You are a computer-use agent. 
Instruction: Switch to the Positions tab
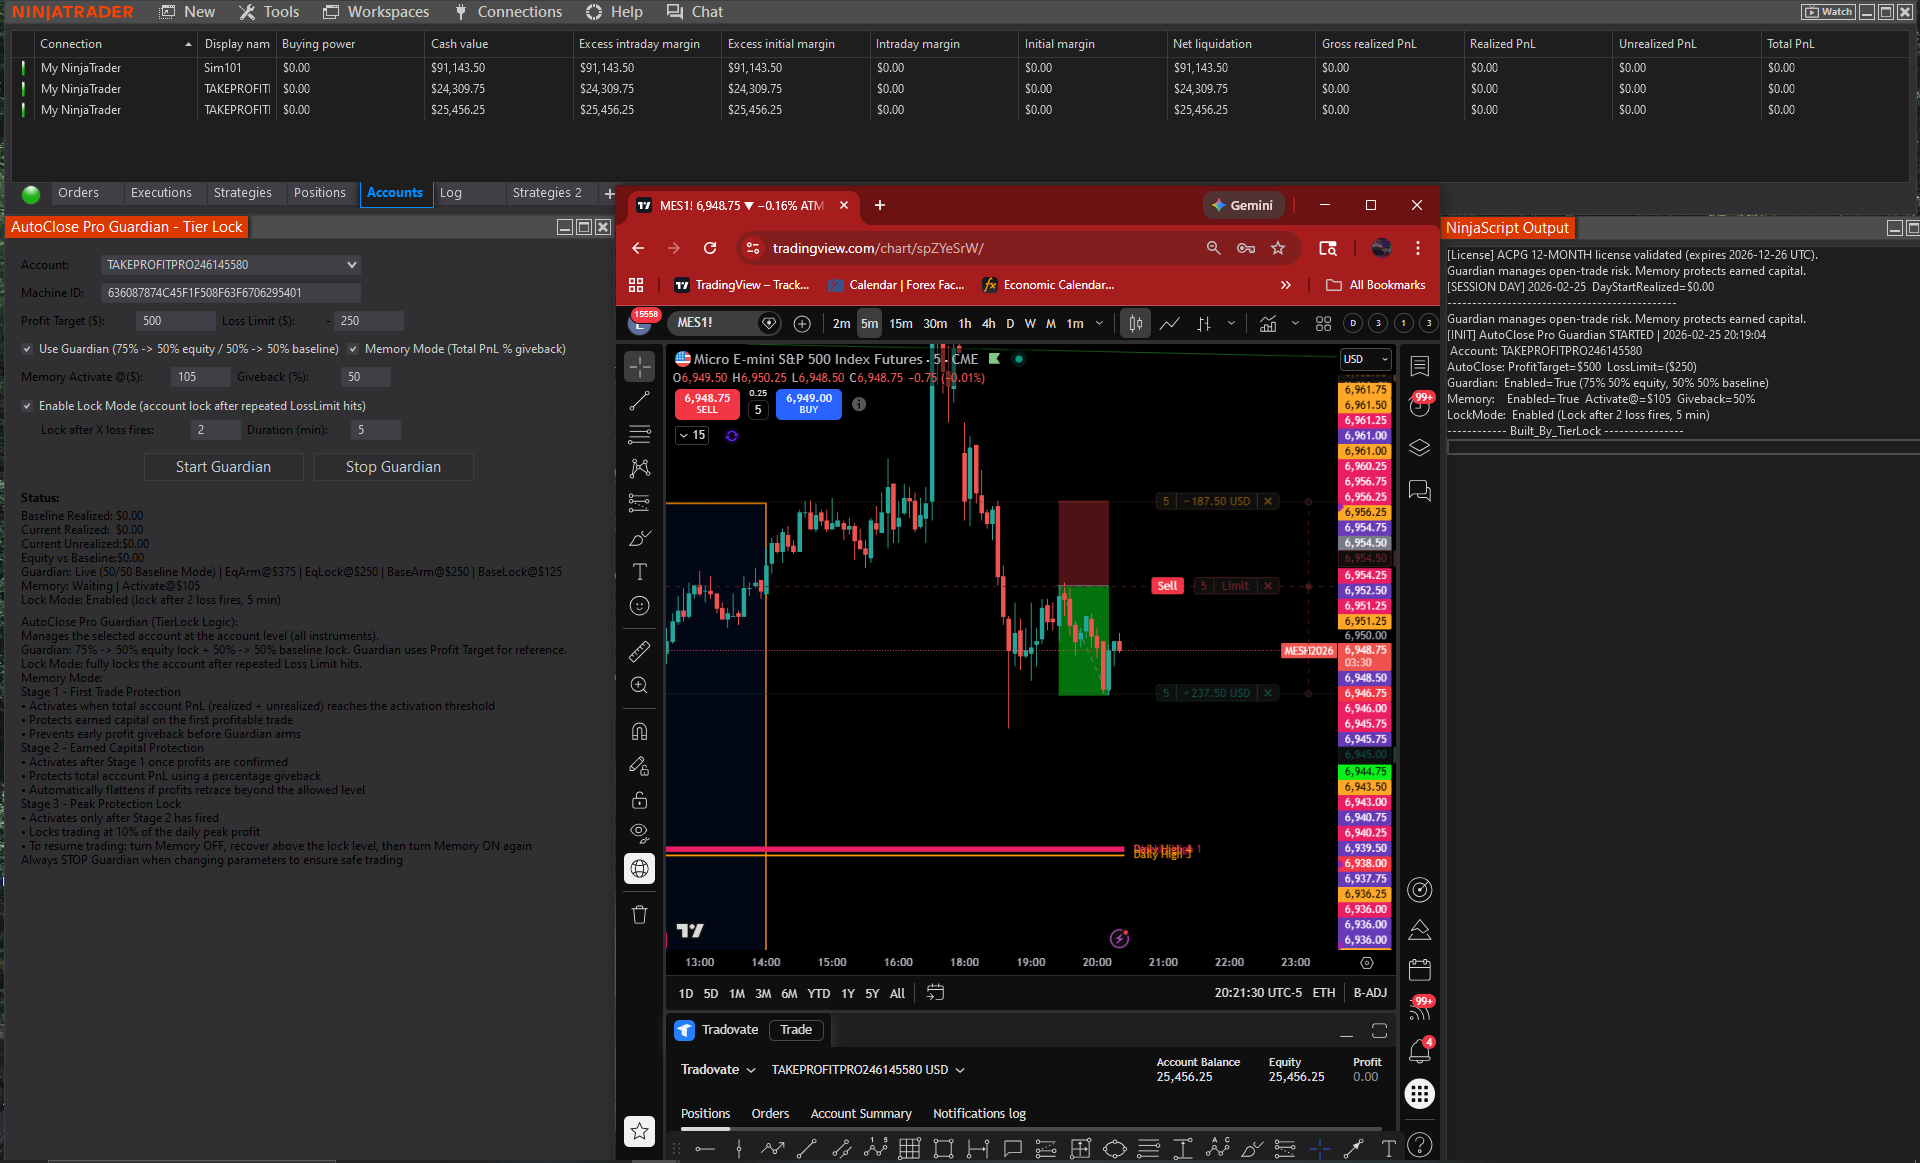pyautogui.click(x=321, y=192)
